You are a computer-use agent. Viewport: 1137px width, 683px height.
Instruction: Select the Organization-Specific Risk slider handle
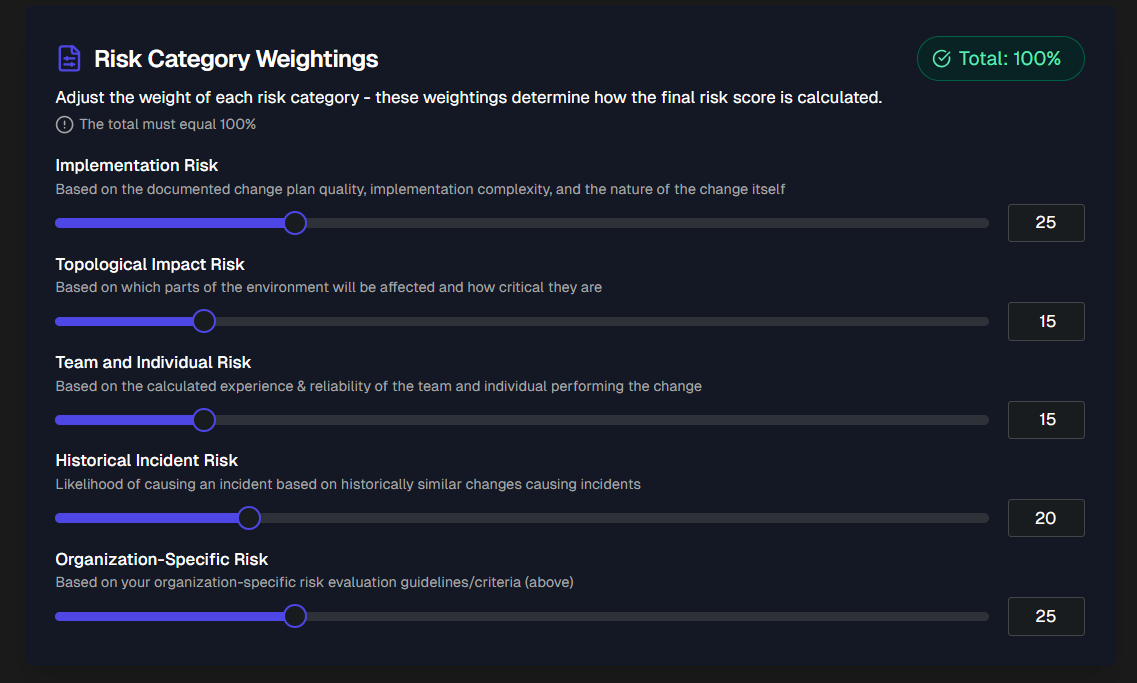(x=295, y=616)
